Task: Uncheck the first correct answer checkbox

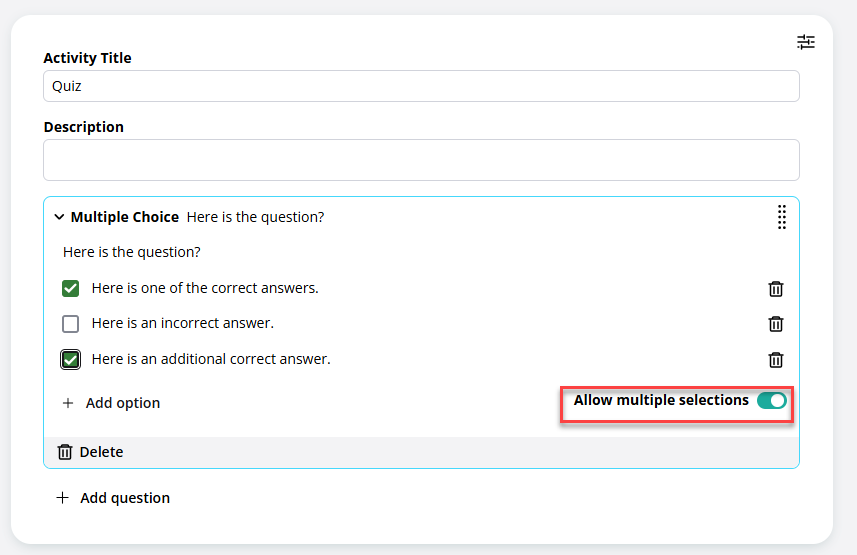Action: pos(71,288)
